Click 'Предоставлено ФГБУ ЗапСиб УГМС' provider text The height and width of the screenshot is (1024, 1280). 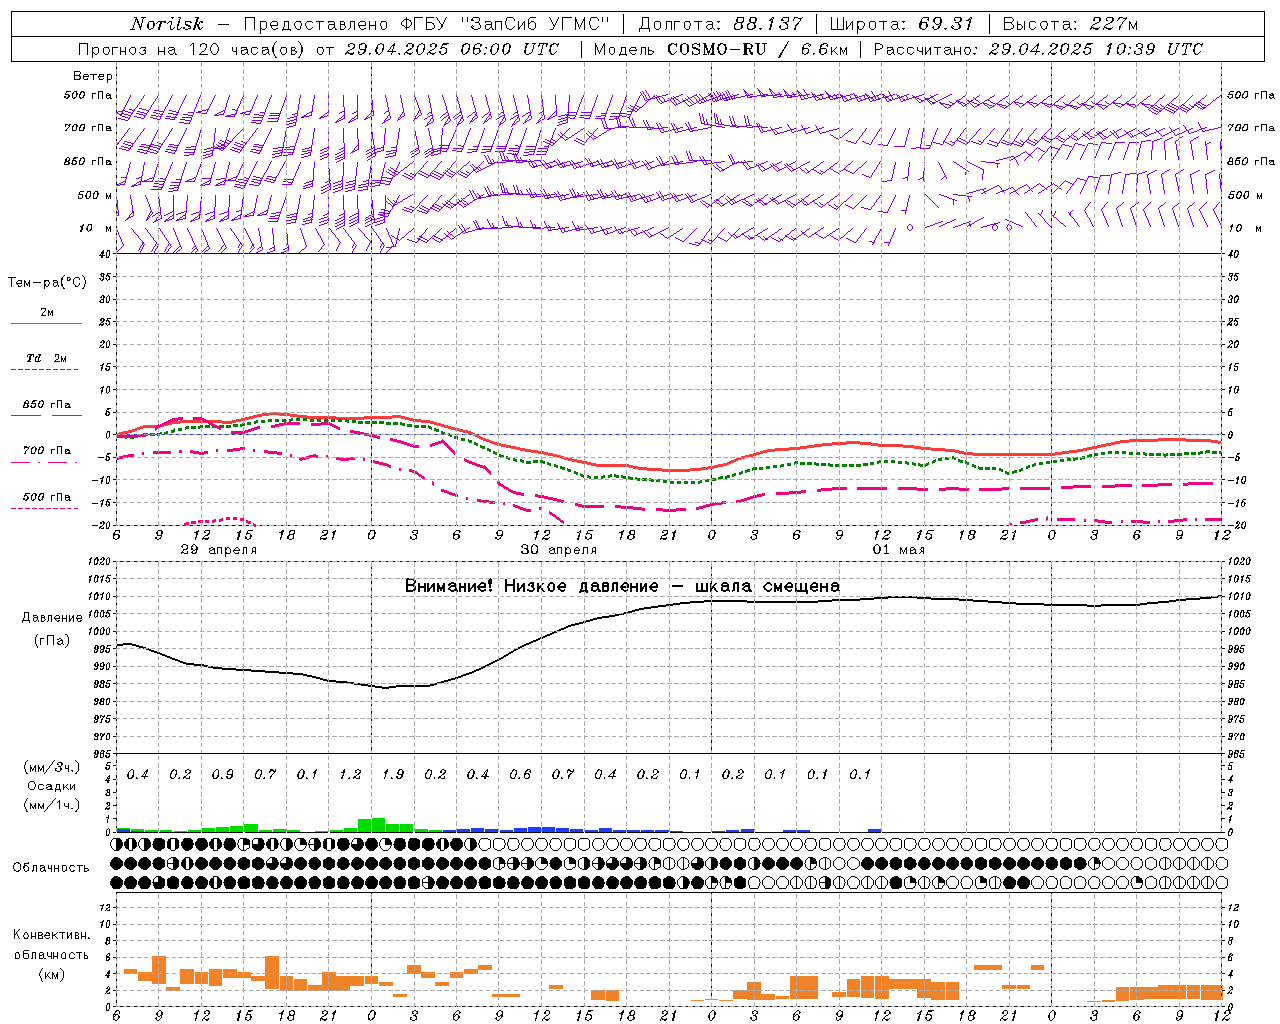click(x=427, y=24)
